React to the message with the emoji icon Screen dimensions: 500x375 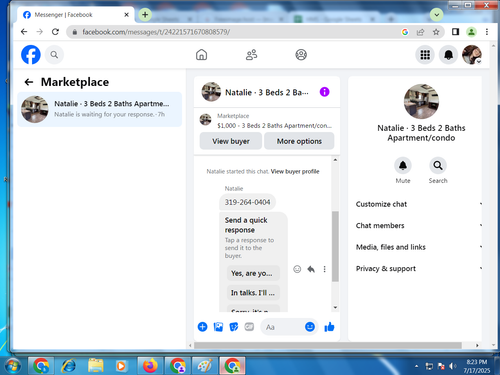pos(297,269)
